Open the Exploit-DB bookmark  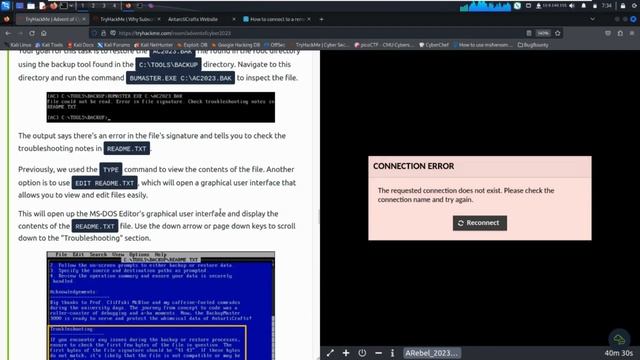(193, 45)
